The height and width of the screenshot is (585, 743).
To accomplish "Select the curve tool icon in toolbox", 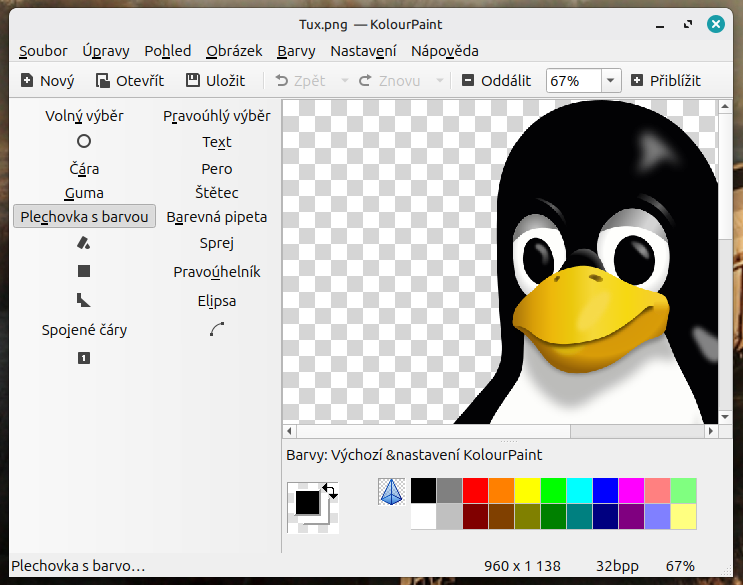I will pos(217,329).
